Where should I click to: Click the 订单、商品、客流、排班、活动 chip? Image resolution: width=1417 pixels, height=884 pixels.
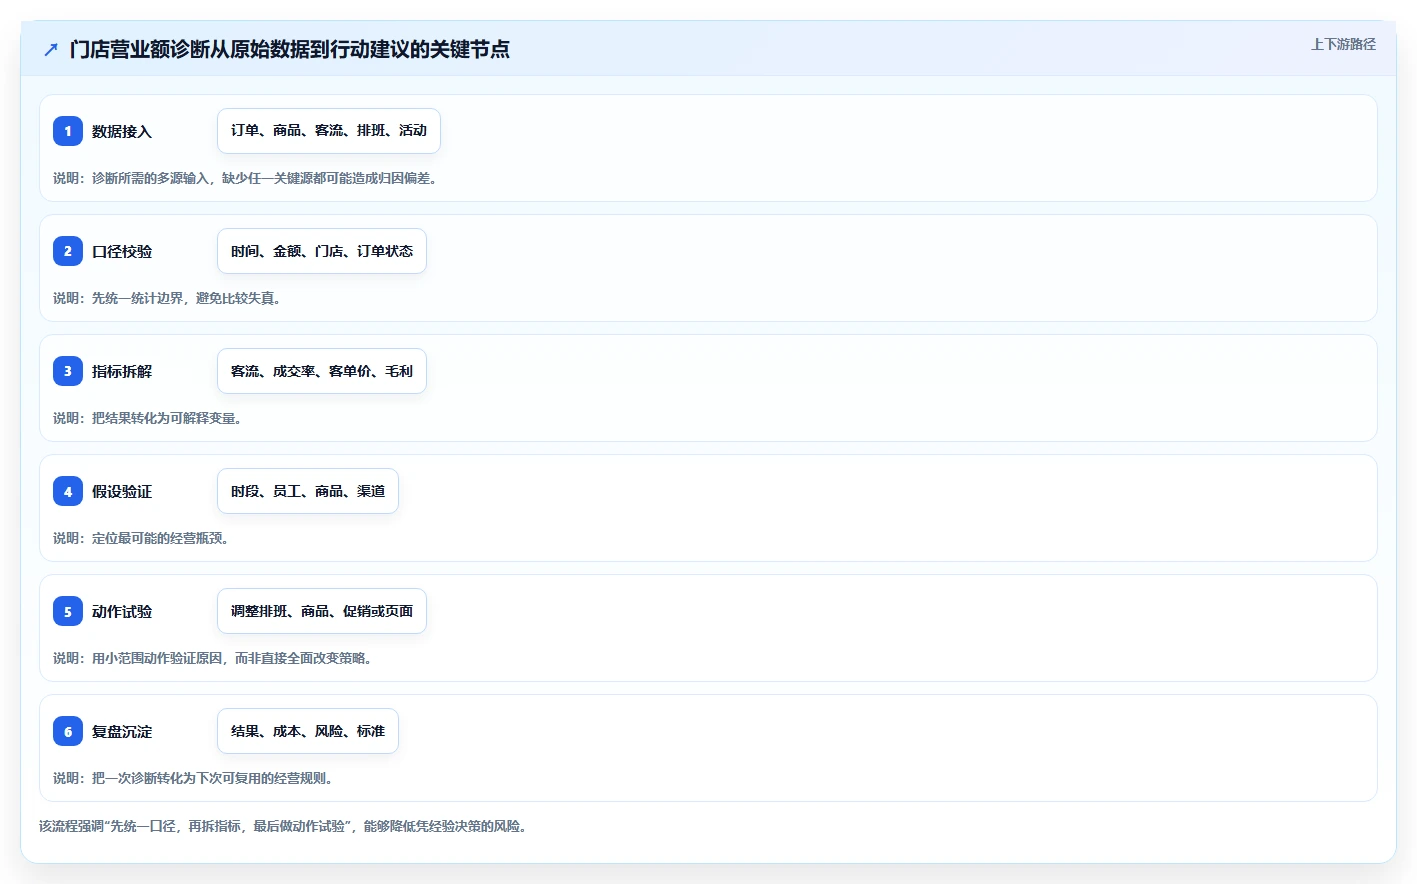tap(329, 131)
